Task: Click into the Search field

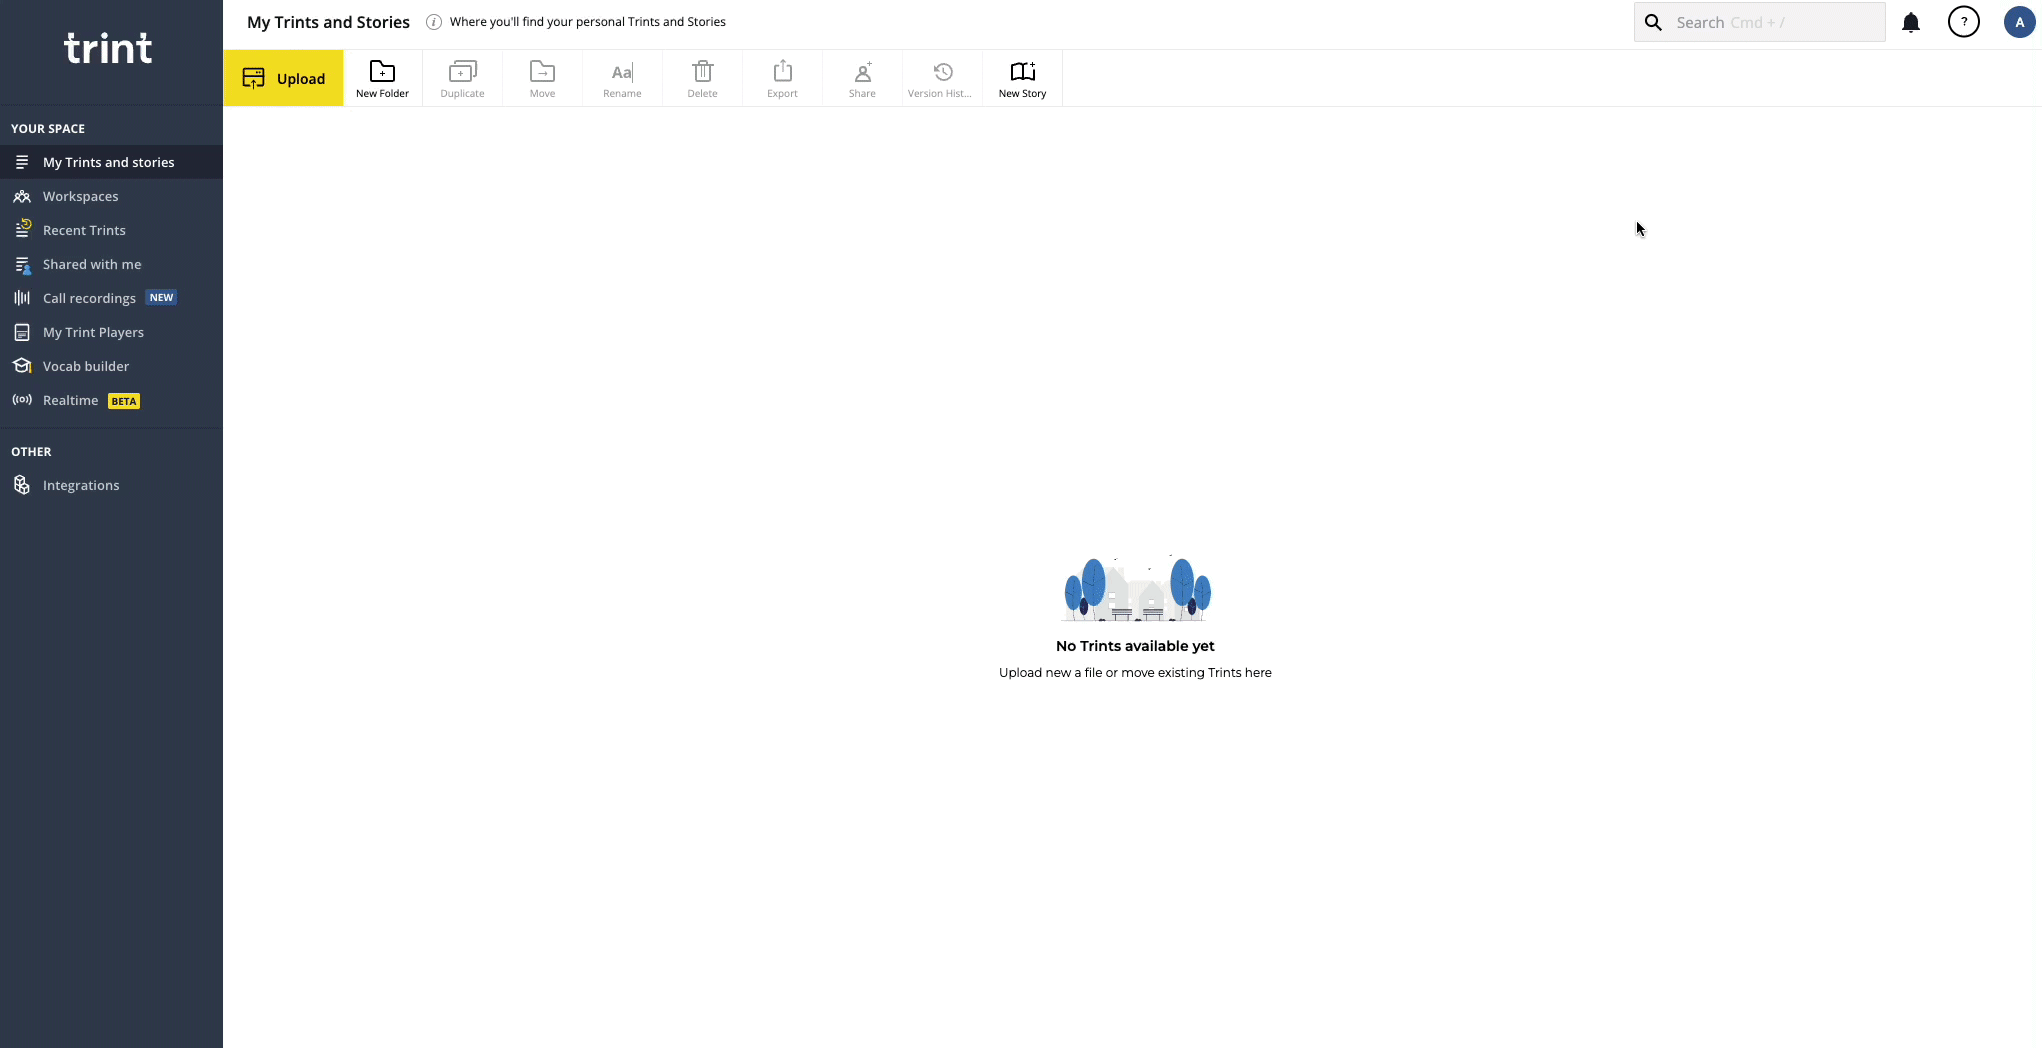Action: pos(1759,22)
